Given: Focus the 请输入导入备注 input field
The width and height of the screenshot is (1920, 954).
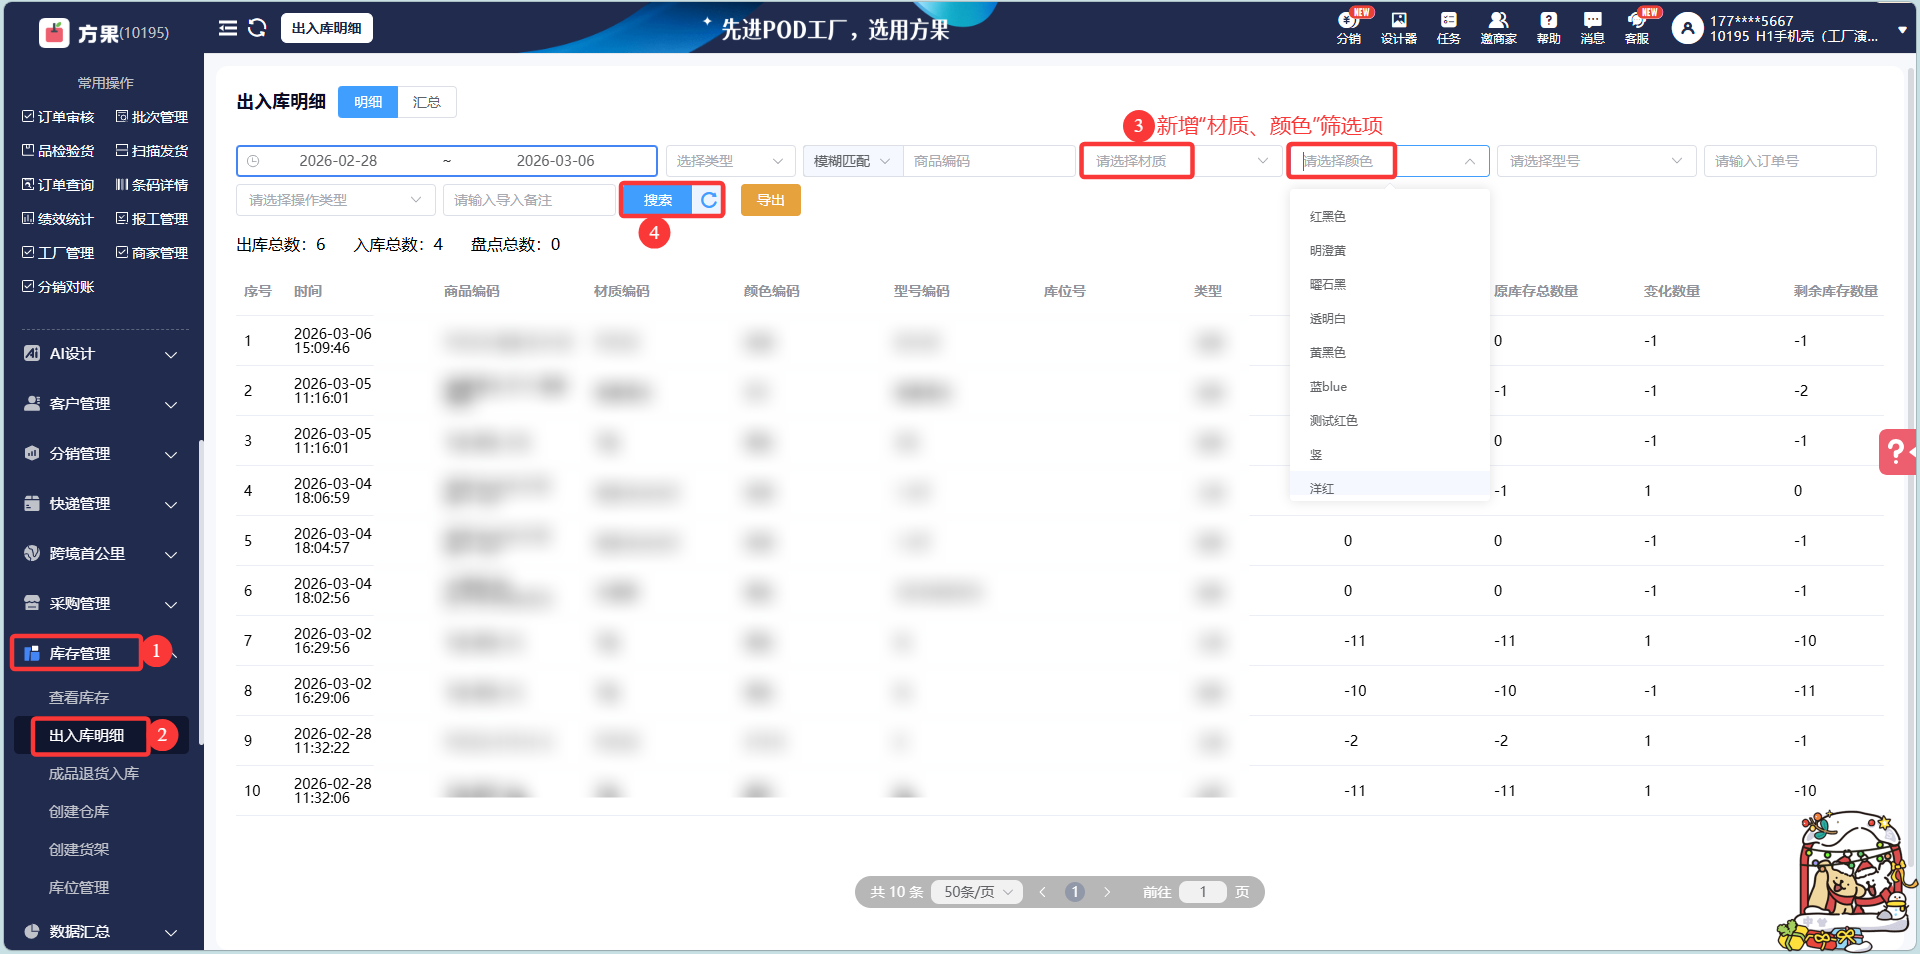Looking at the screenshot, I should 529,200.
